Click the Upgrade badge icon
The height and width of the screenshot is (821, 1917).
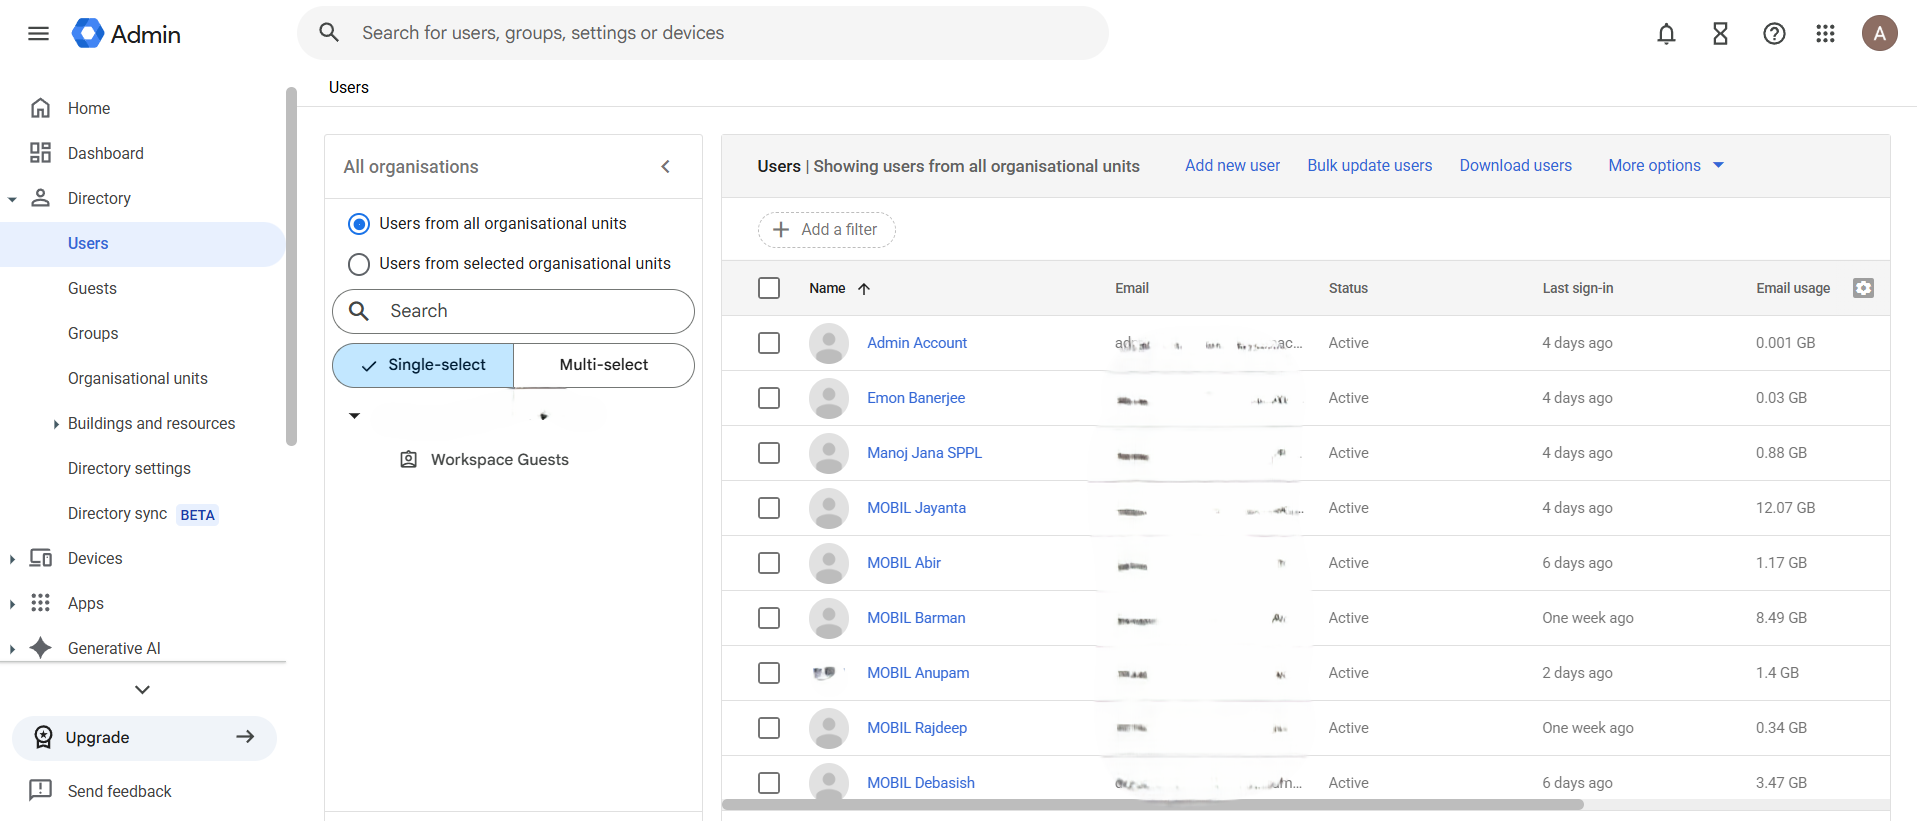[x=43, y=738]
